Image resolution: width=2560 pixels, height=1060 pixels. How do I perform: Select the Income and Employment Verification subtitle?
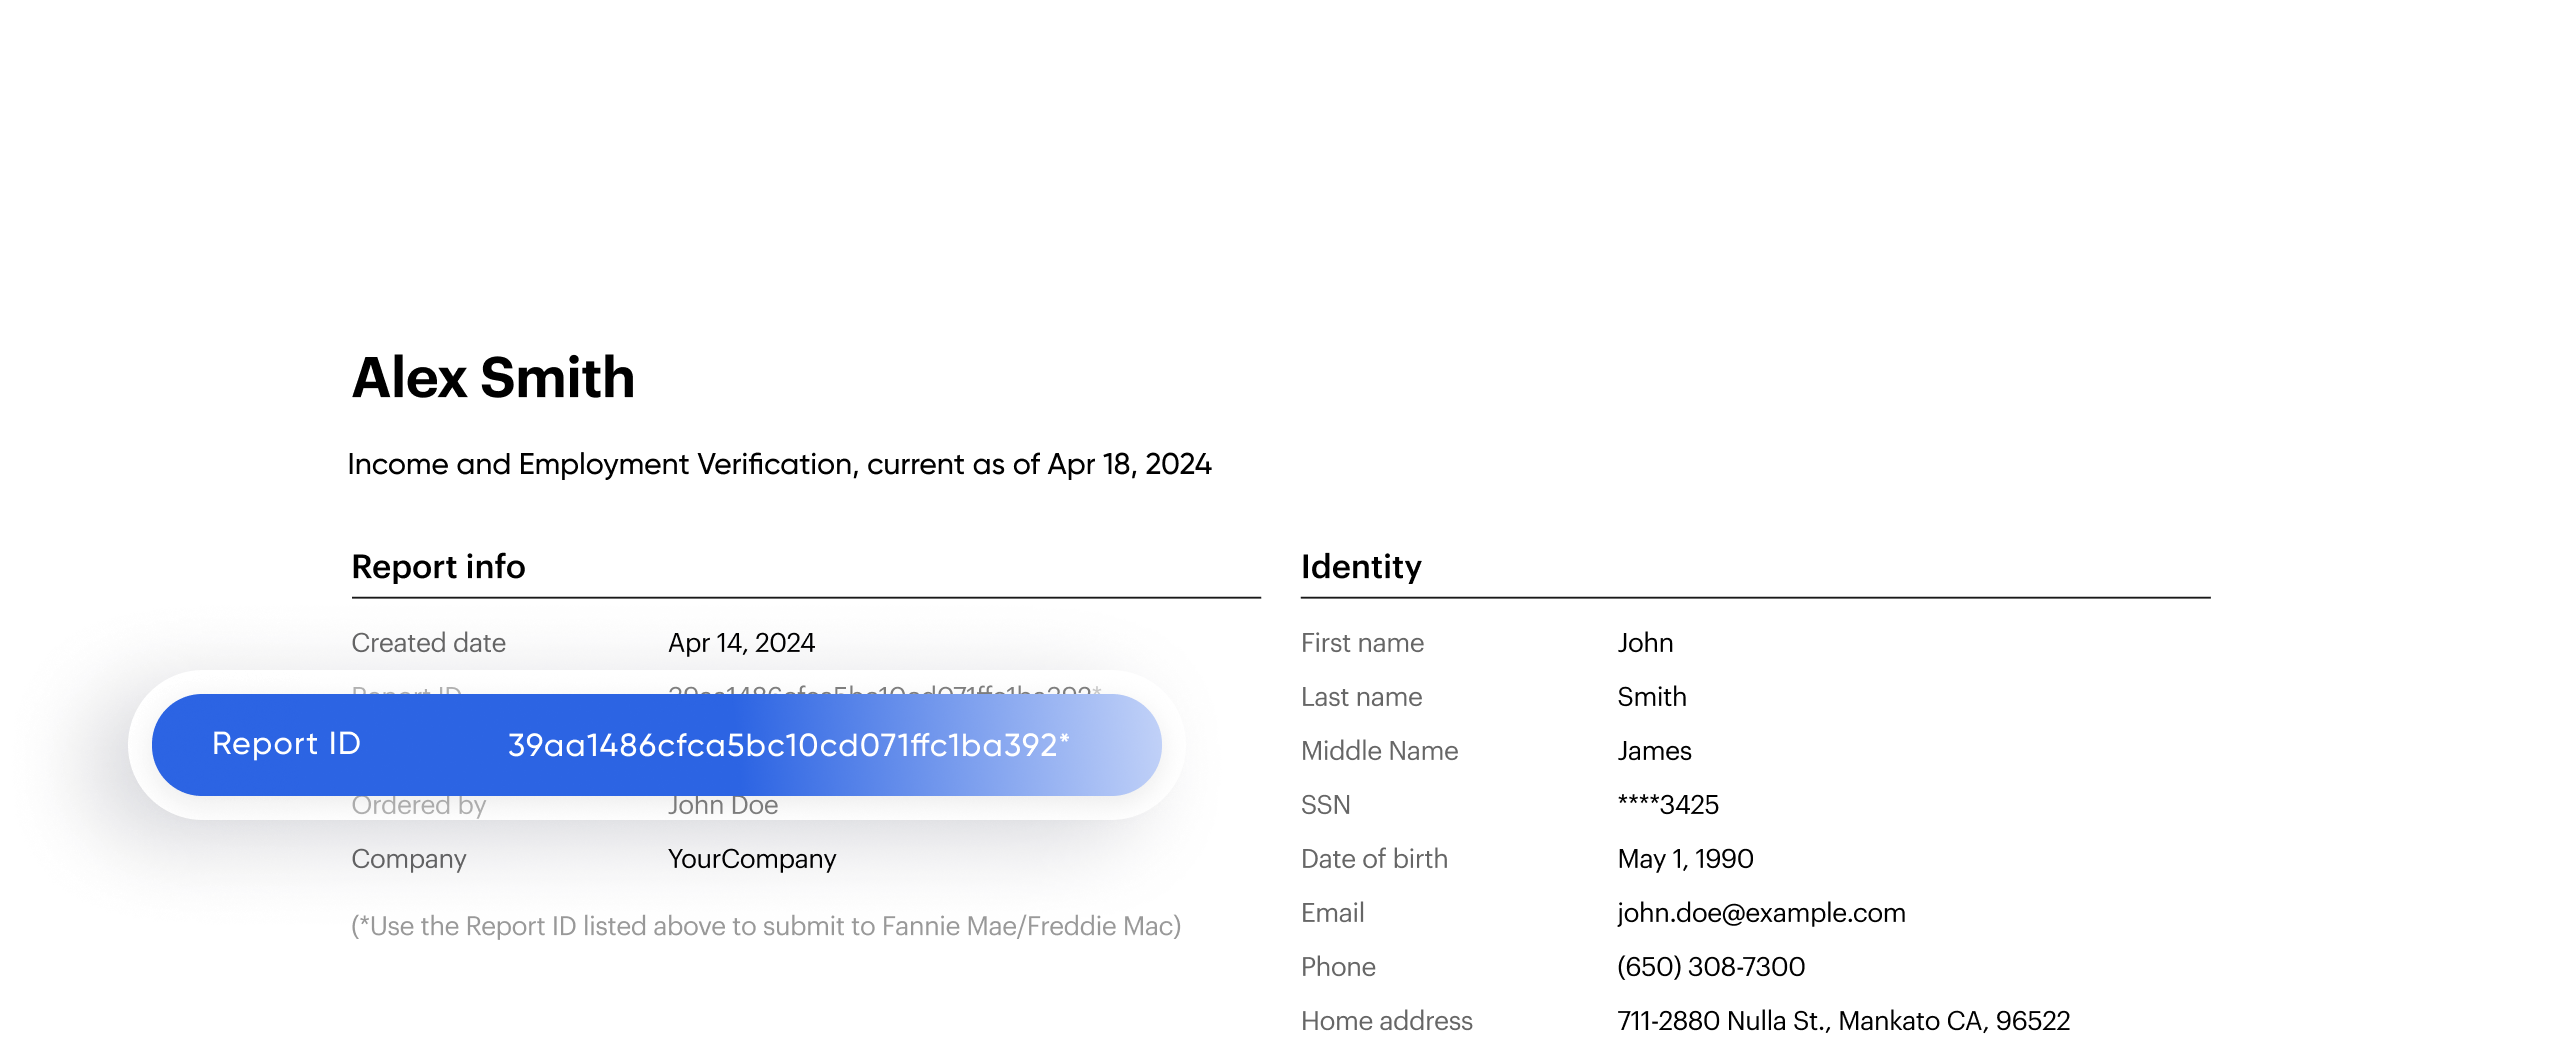779,464
